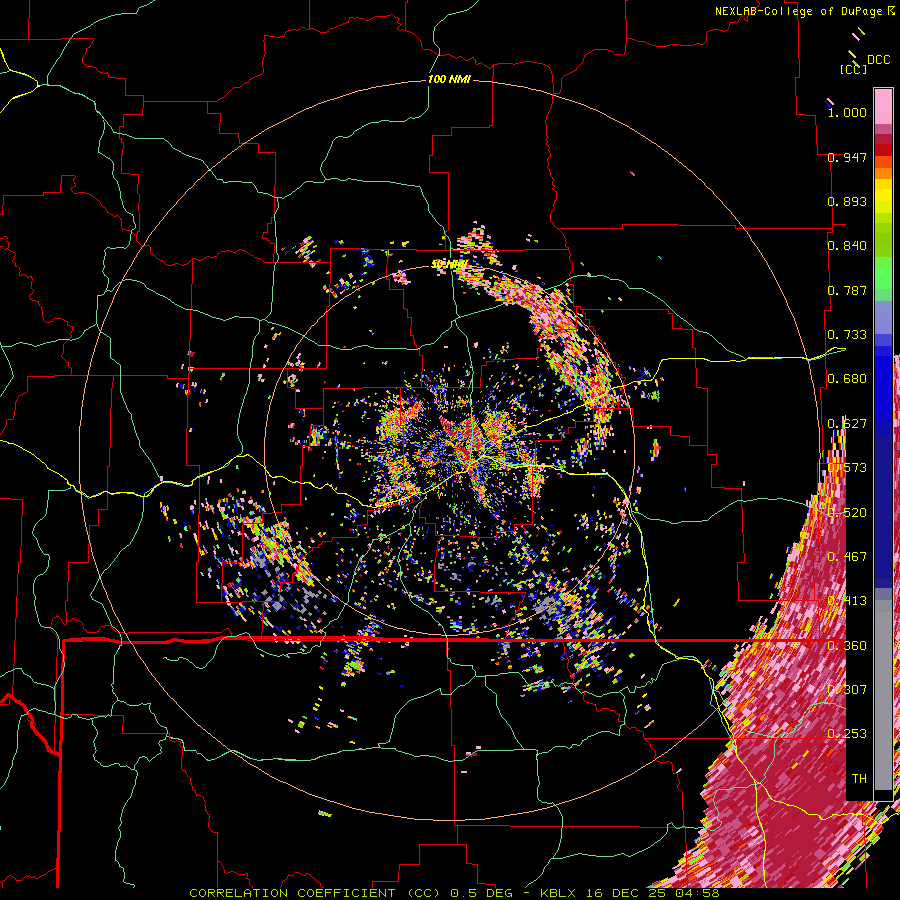Viewport: 900px width, 900px height.
Task: Select the 0.840 value on the color scale
Action: 847,246
